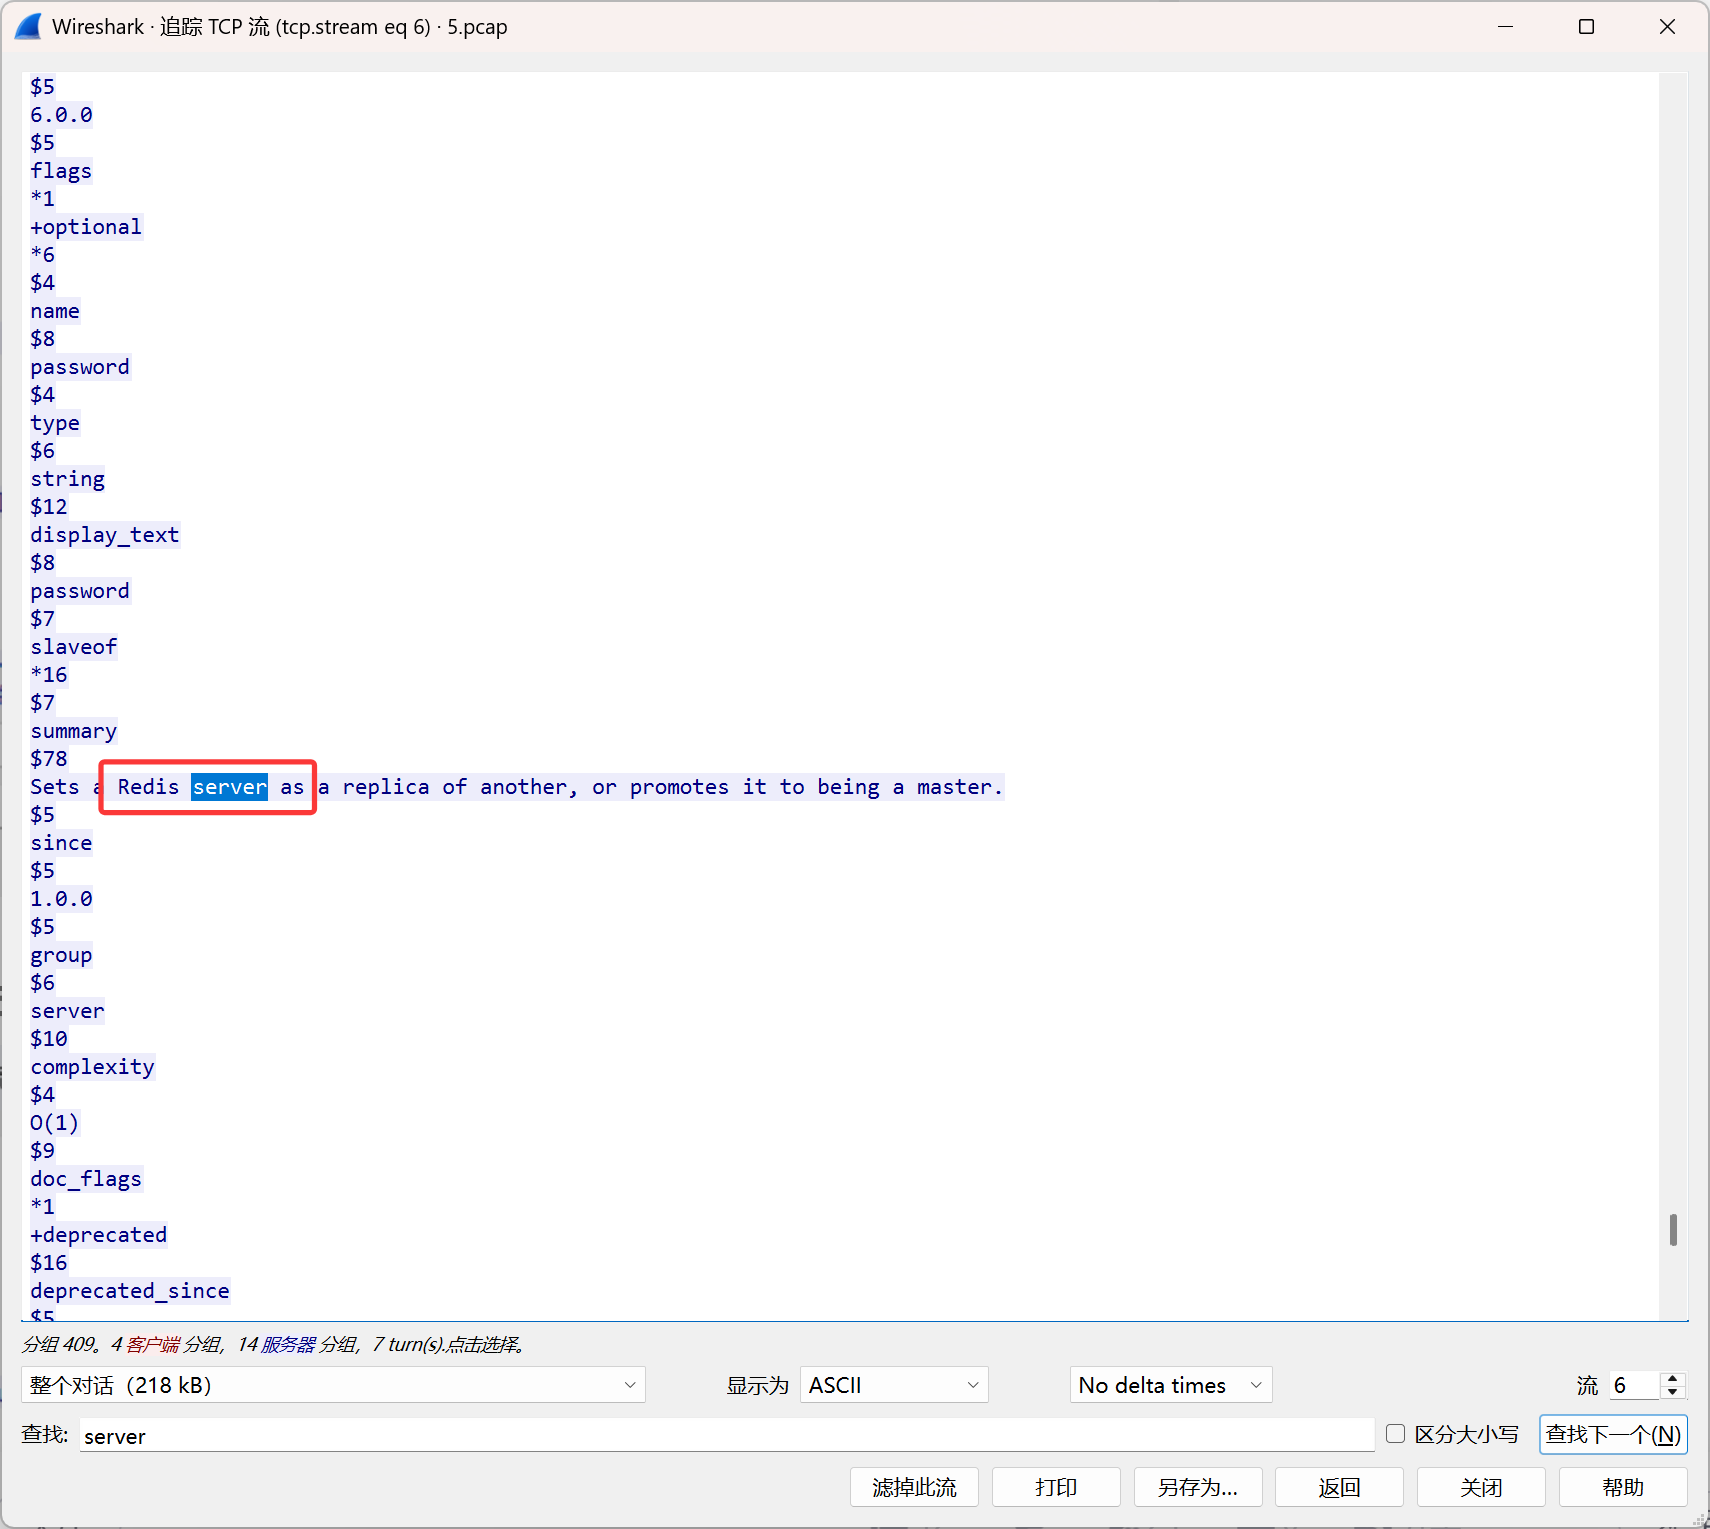Image resolution: width=1710 pixels, height=1529 pixels.
Task: Click the "since" line in the stream
Action: pyautogui.click(x=61, y=843)
